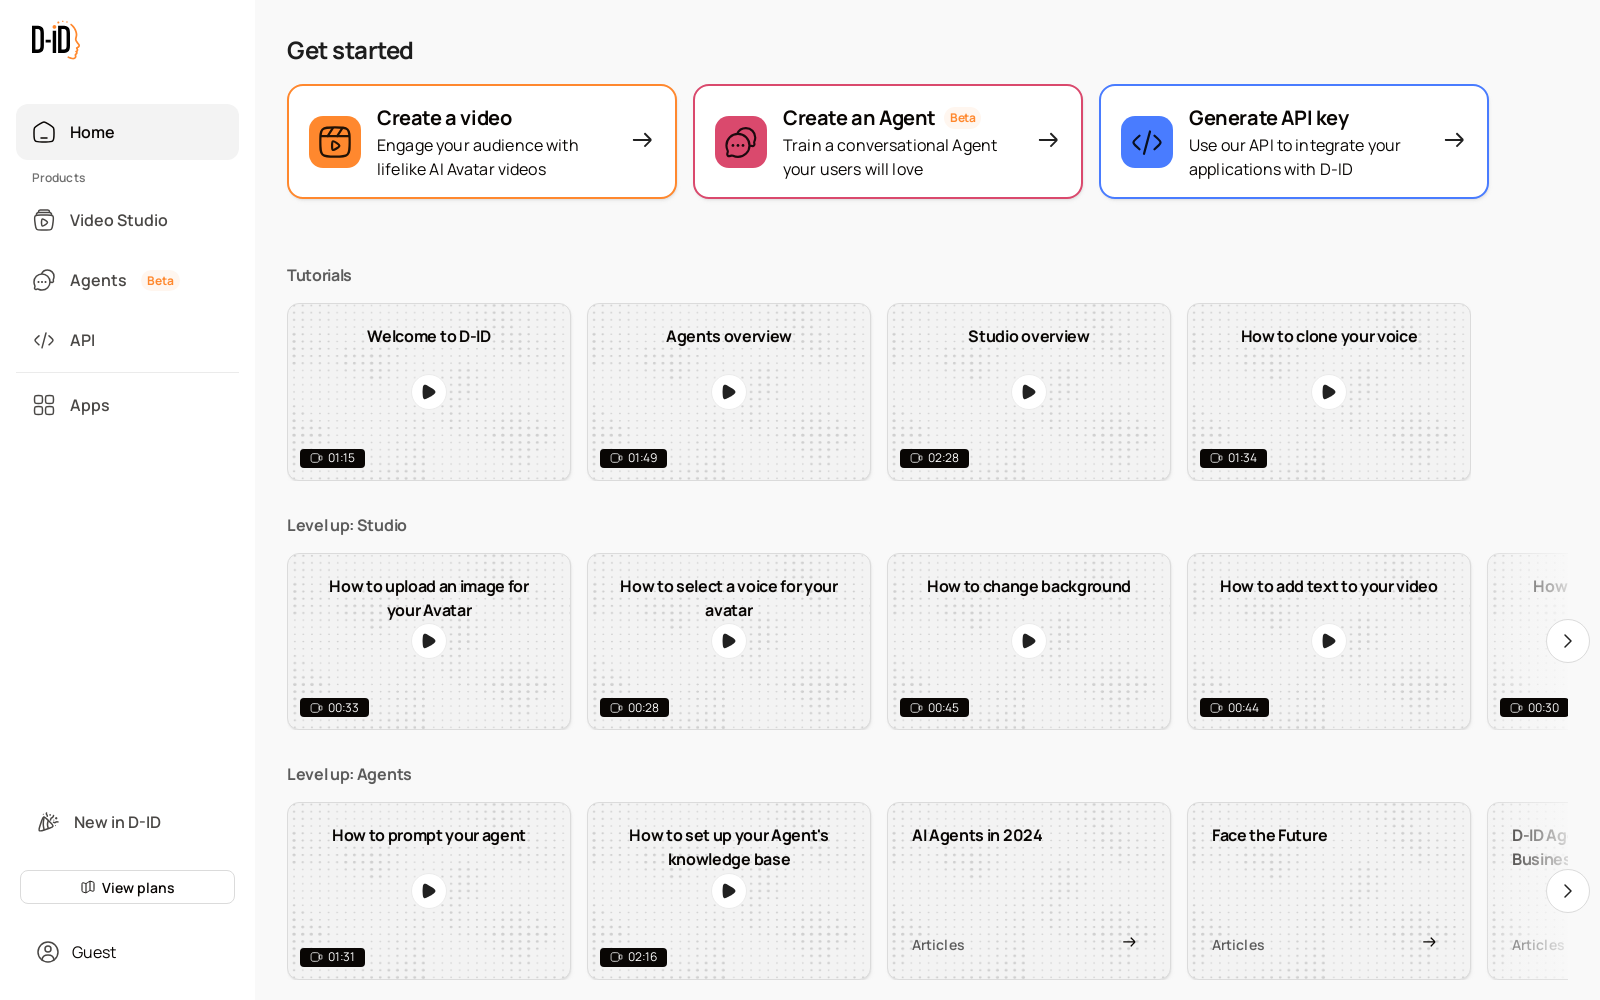Click the arrow on Generate API key card
This screenshot has width=1600, height=1000.
click(1454, 140)
